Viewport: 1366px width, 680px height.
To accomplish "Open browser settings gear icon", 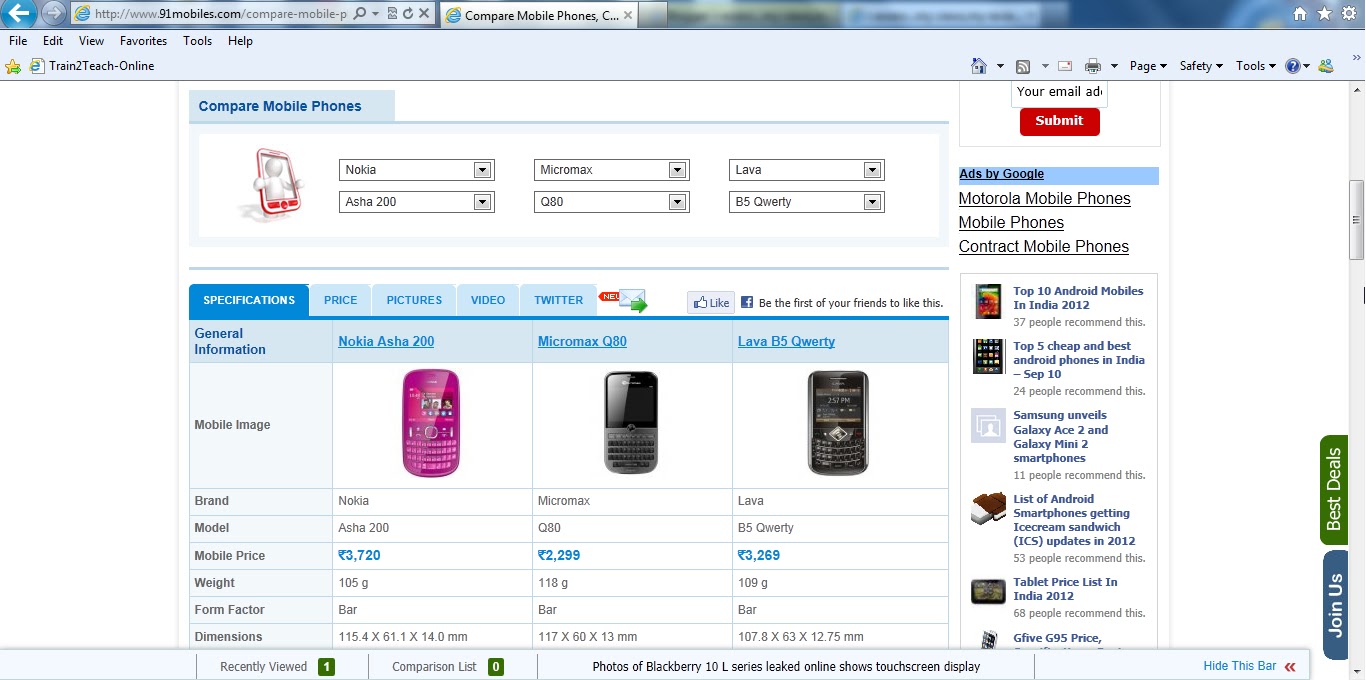I will pos(1348,14).
